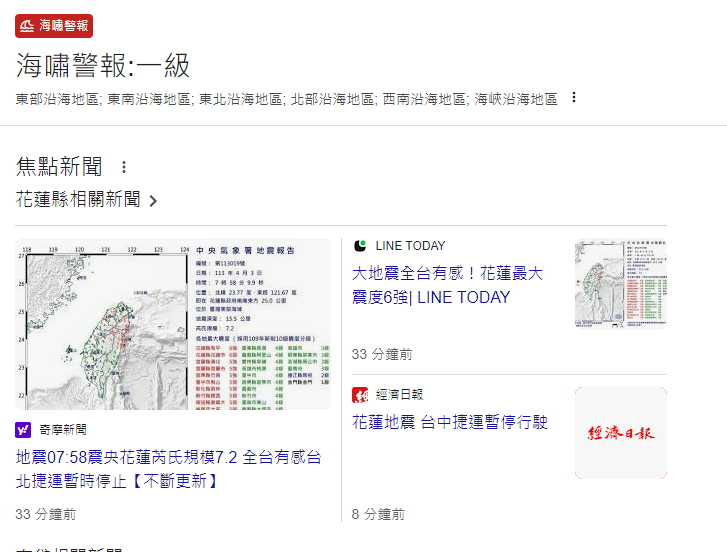Click the 海嘯警報:一級 heading
This screenshot has width=727, height=552.
point(103,65)
